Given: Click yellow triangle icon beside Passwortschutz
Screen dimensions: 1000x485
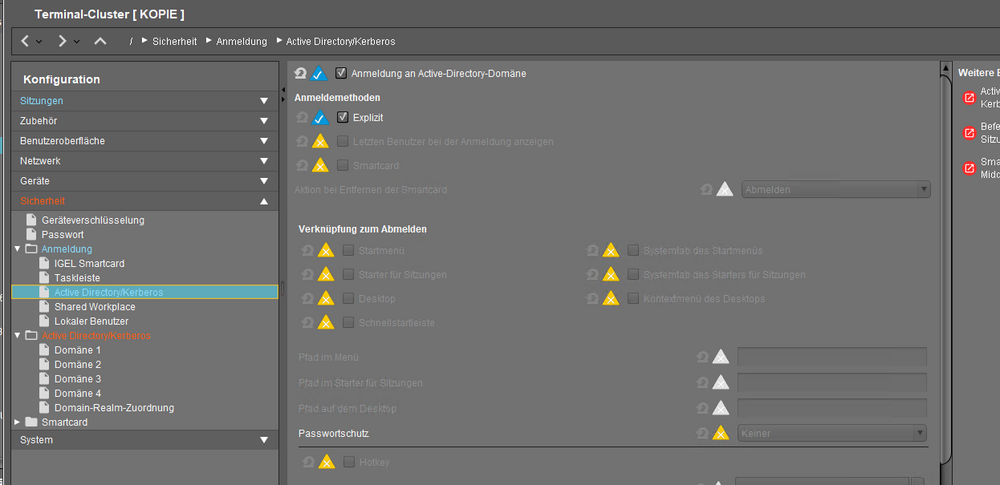Looking at the screenshot, I should (x=720, y=433).
